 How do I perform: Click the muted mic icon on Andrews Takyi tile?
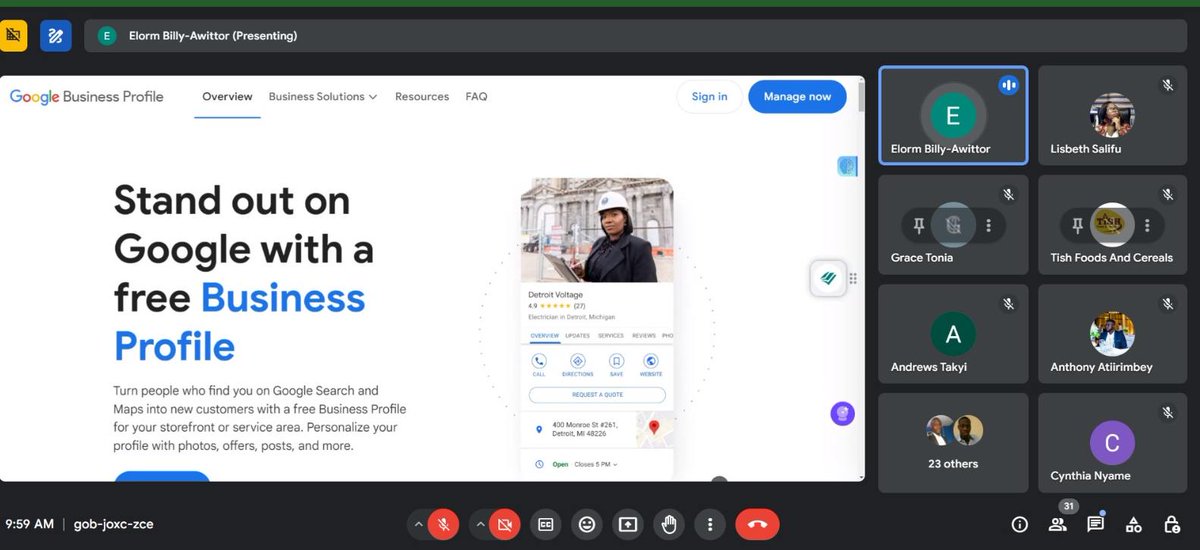coord(1009,304)
